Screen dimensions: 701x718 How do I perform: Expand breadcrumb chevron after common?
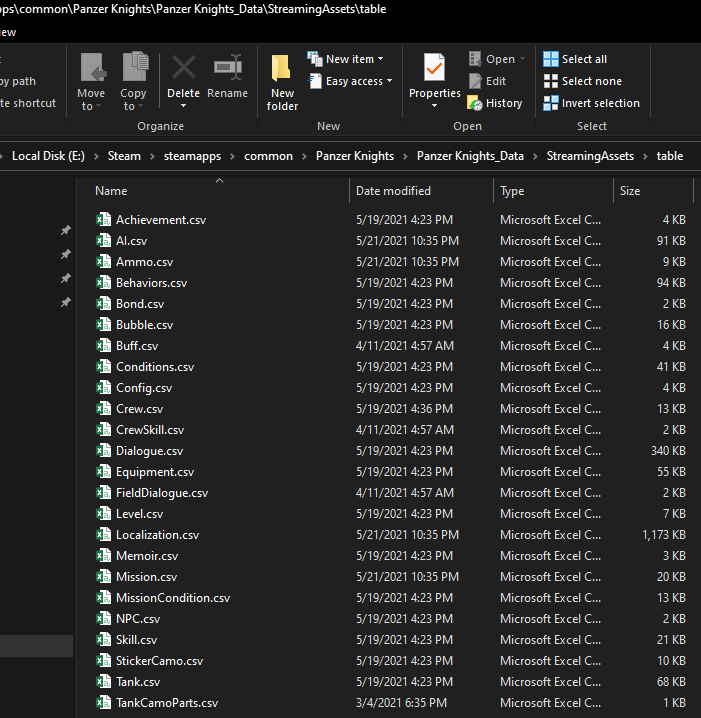(304, 156)
